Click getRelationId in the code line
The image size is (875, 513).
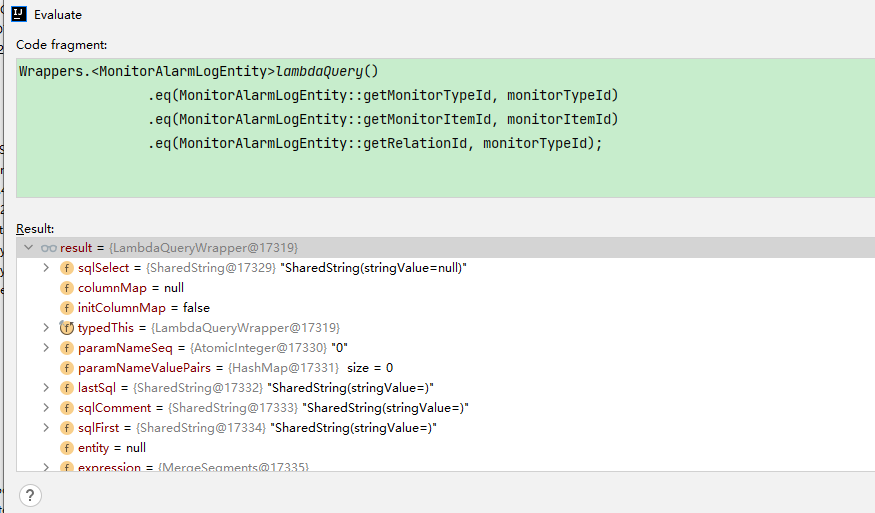(x=415, y=143)
